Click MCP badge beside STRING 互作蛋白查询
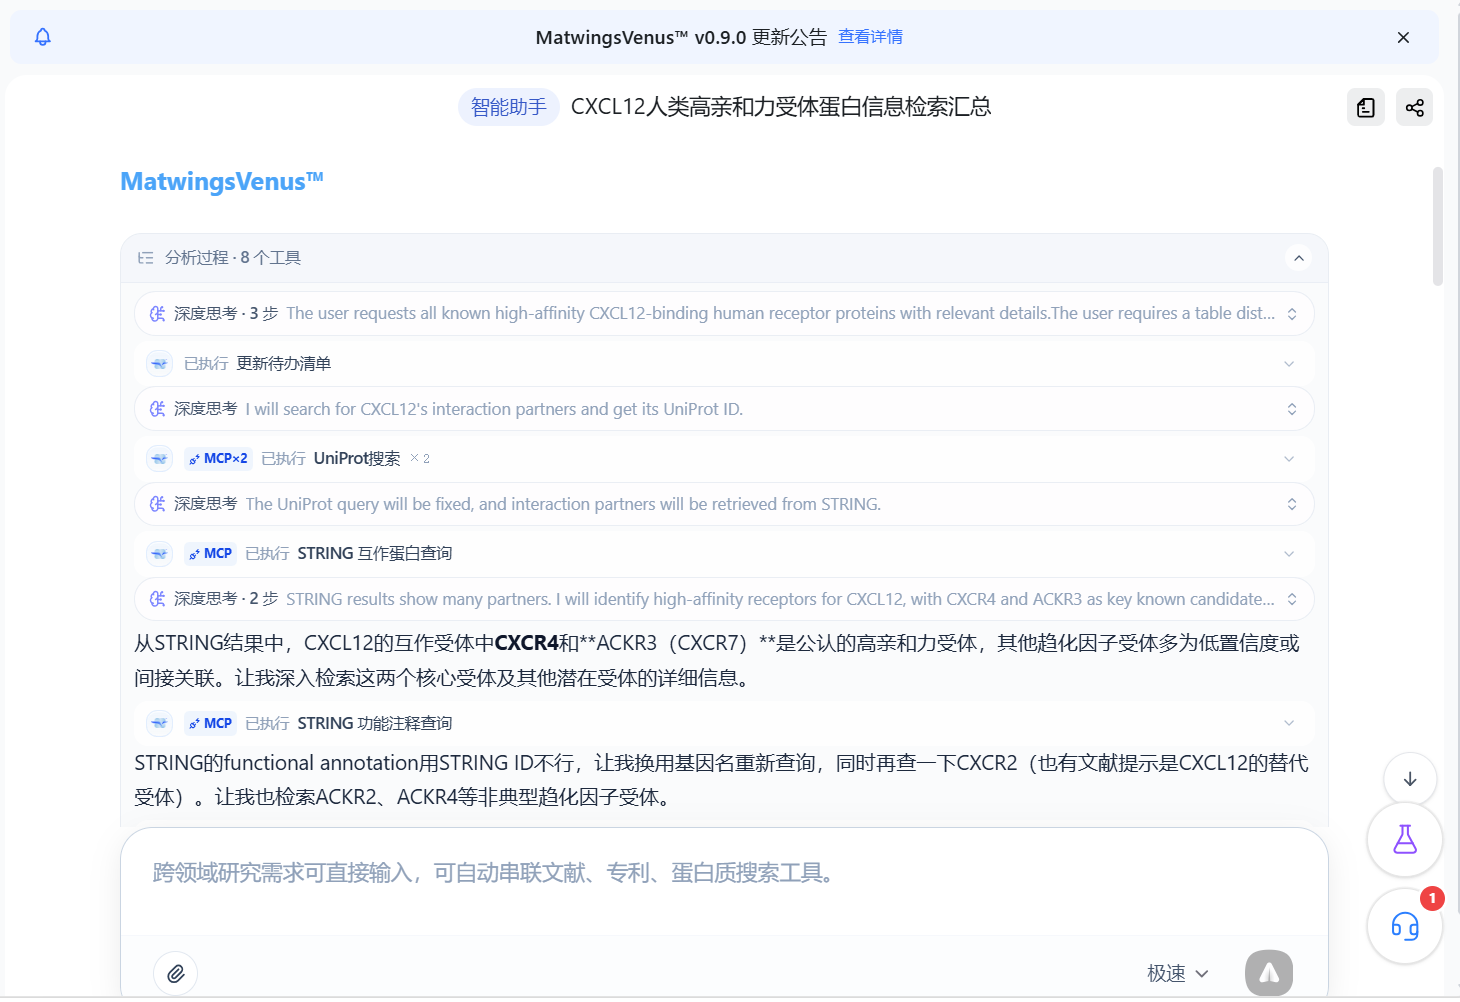Viewport: 1460px width, 1002px height. [210, 553]
